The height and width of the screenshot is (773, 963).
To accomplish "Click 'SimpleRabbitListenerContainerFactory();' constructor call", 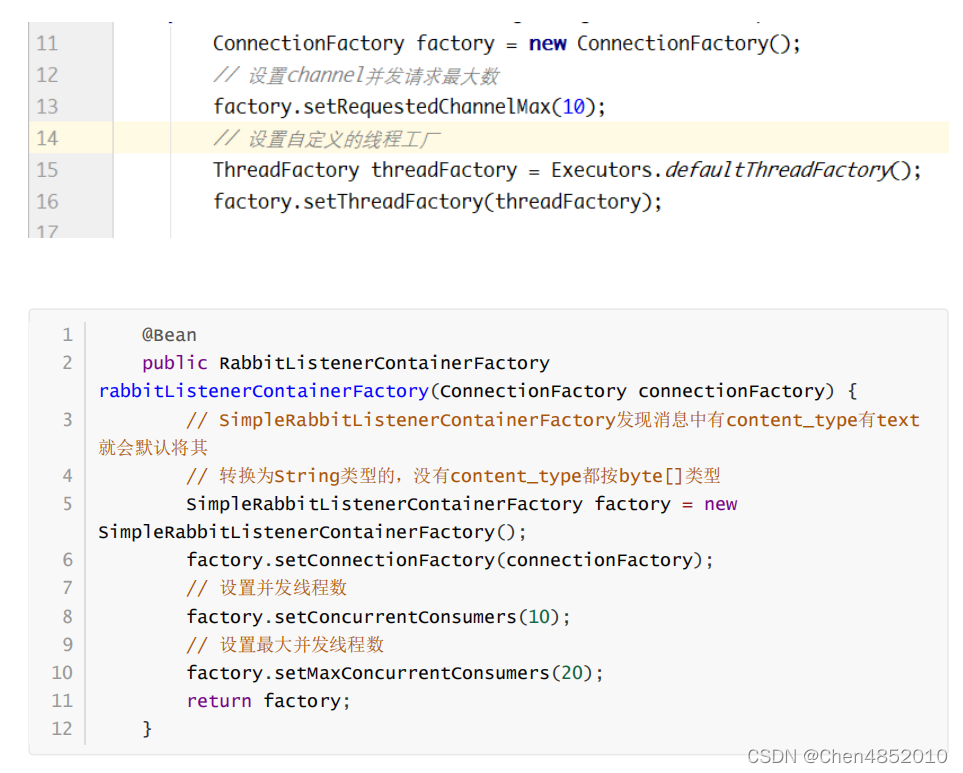I will (312, 532).
